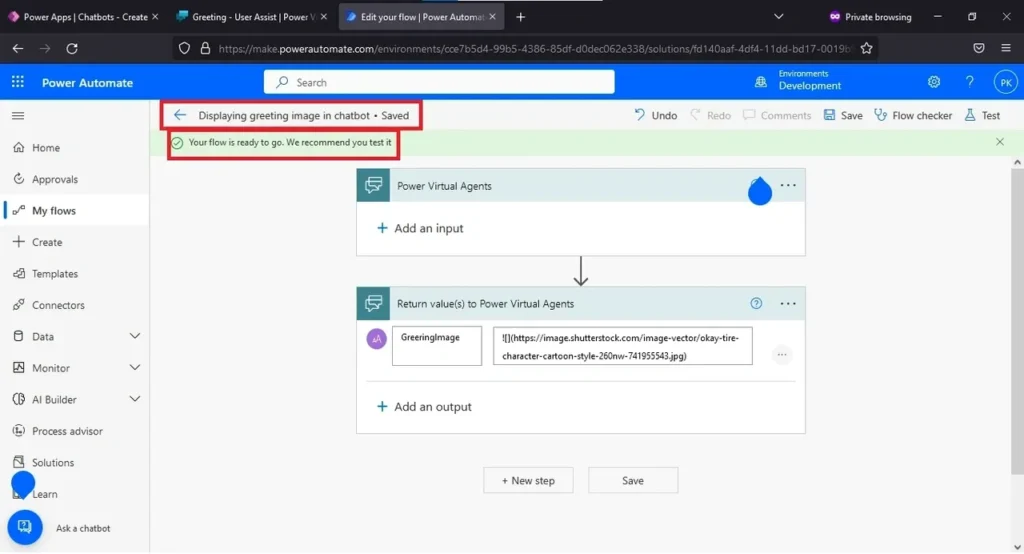Go back using the flow title arrow
Viewport: 1024px width, 554px height.
coord(180,115)
